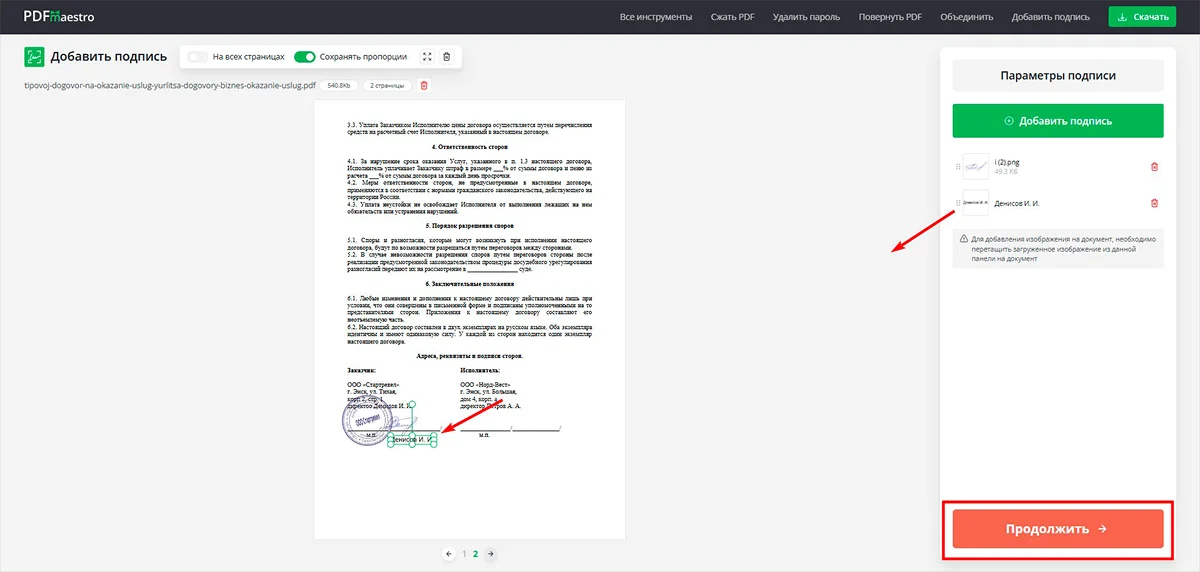Select the i (2).png signature thumbnail
Screen dimensions: 1200x572
coord(975,167)
